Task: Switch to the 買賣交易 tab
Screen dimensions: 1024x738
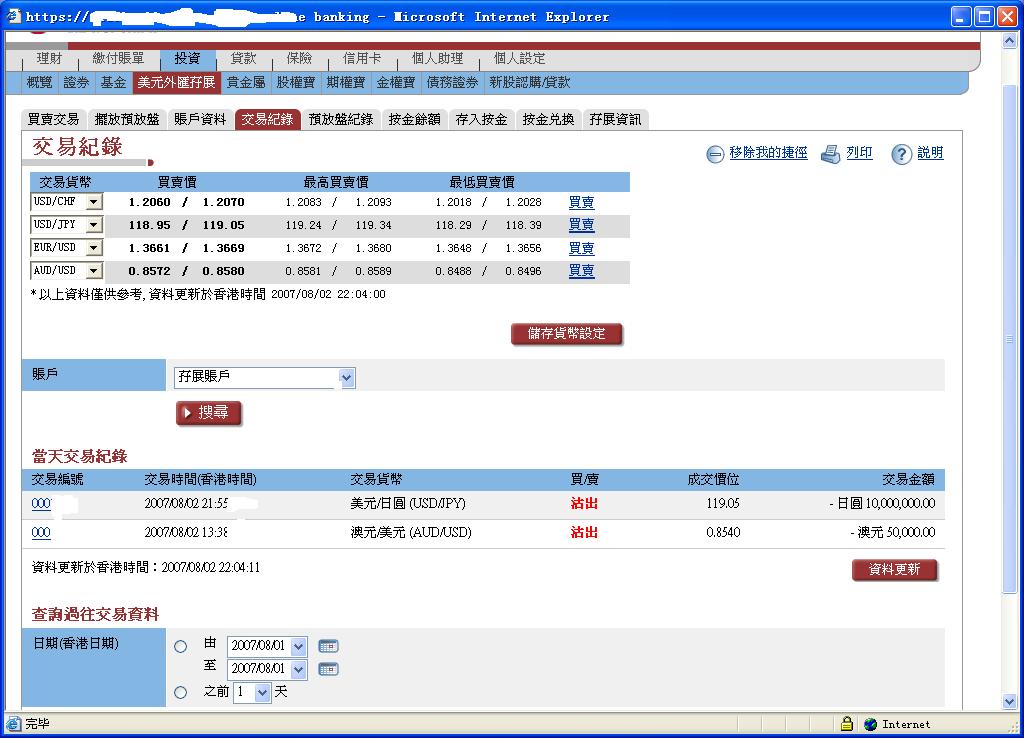Action: pyautogui.click(x=54, y=120)
